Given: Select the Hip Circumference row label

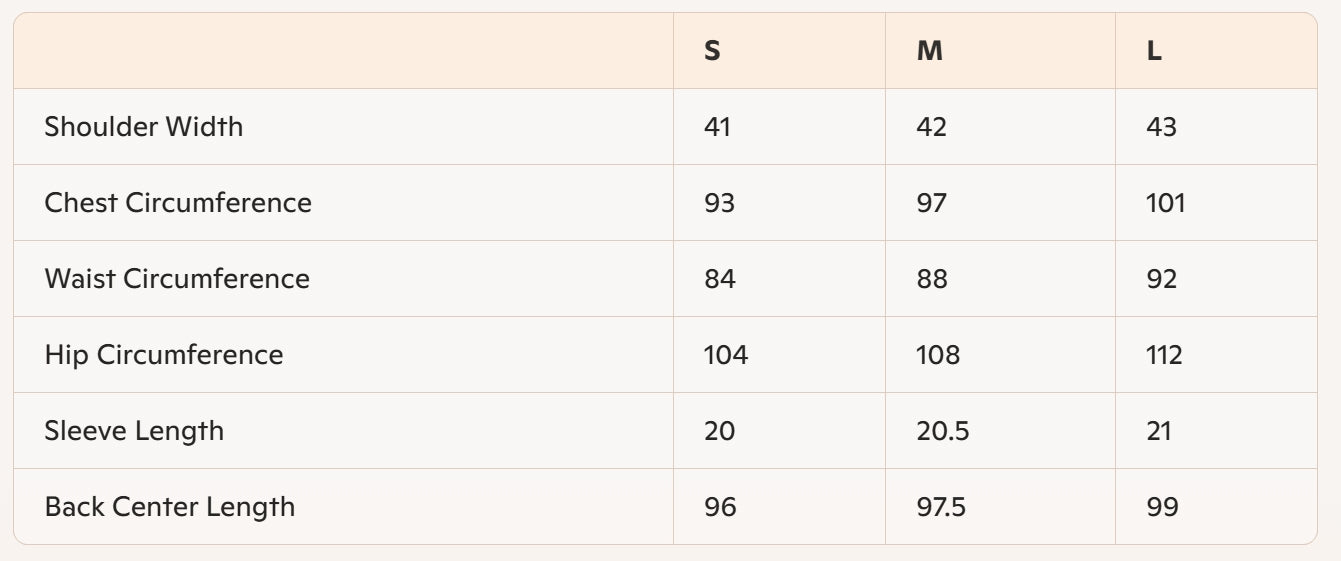Looking at the screenshot, I should [x=164, y=355].
